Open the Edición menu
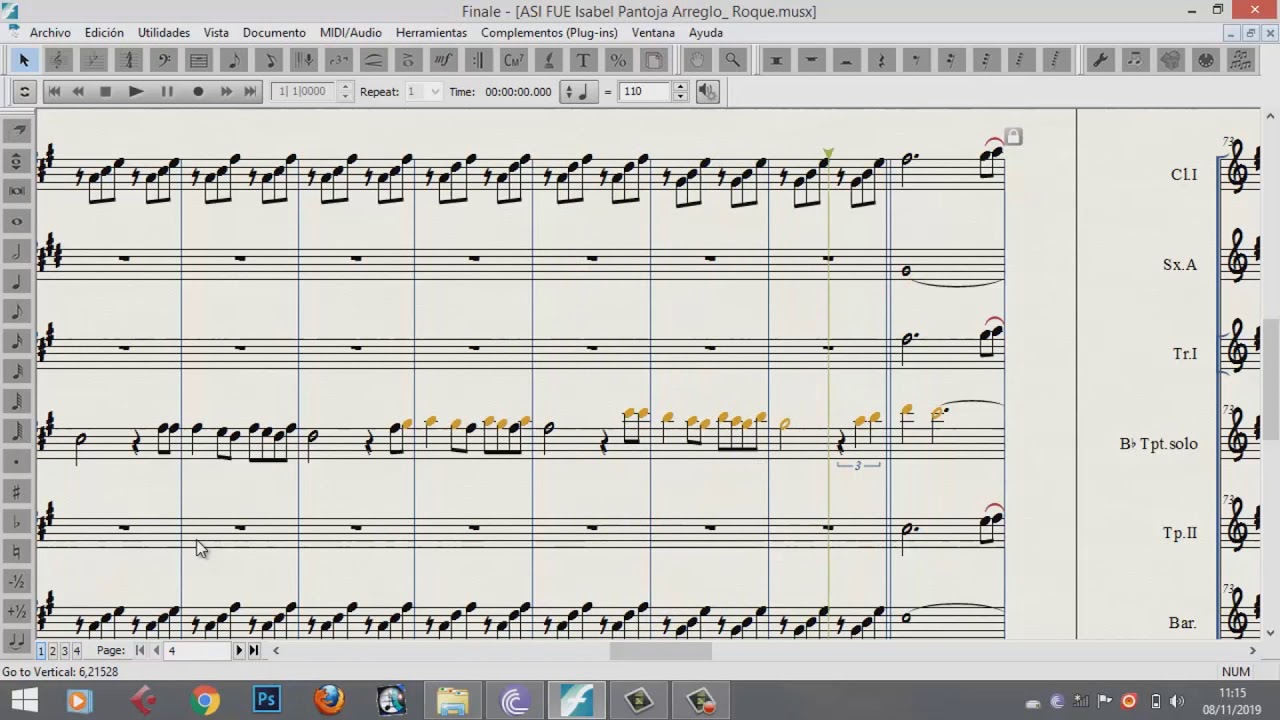 click(x=104, y=33)
